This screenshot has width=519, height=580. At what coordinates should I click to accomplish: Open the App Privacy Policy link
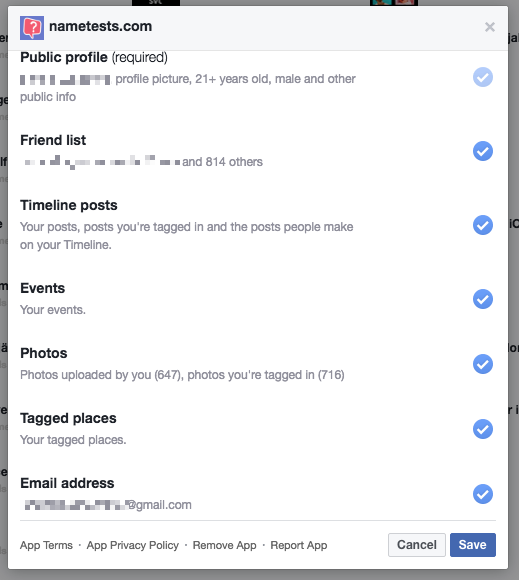(132, 545)
